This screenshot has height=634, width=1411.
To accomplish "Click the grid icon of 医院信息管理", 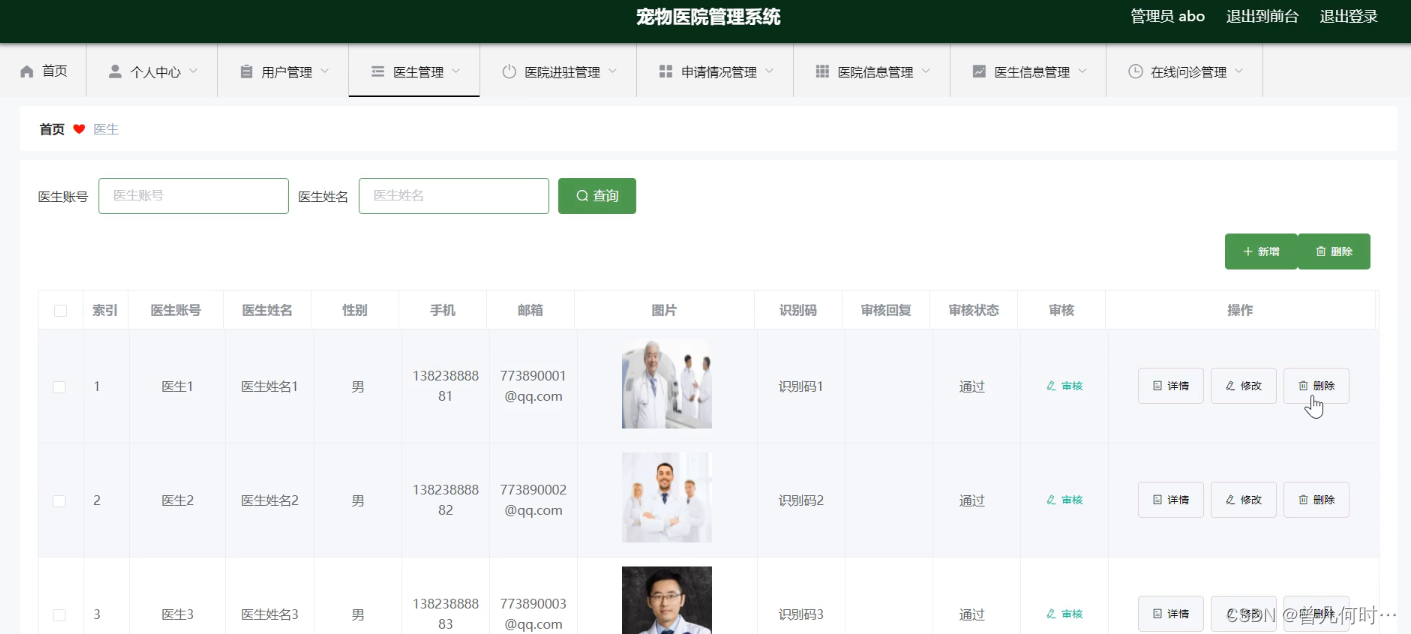I will 822,72.
